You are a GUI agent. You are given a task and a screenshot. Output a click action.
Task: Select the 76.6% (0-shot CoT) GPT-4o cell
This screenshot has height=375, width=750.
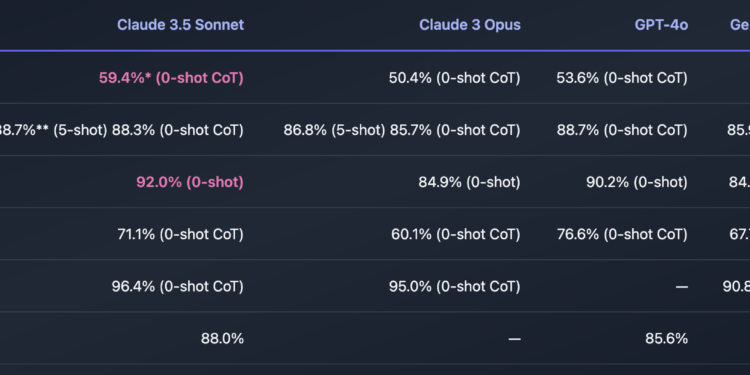pyautogui.click(x=622, y=234)
